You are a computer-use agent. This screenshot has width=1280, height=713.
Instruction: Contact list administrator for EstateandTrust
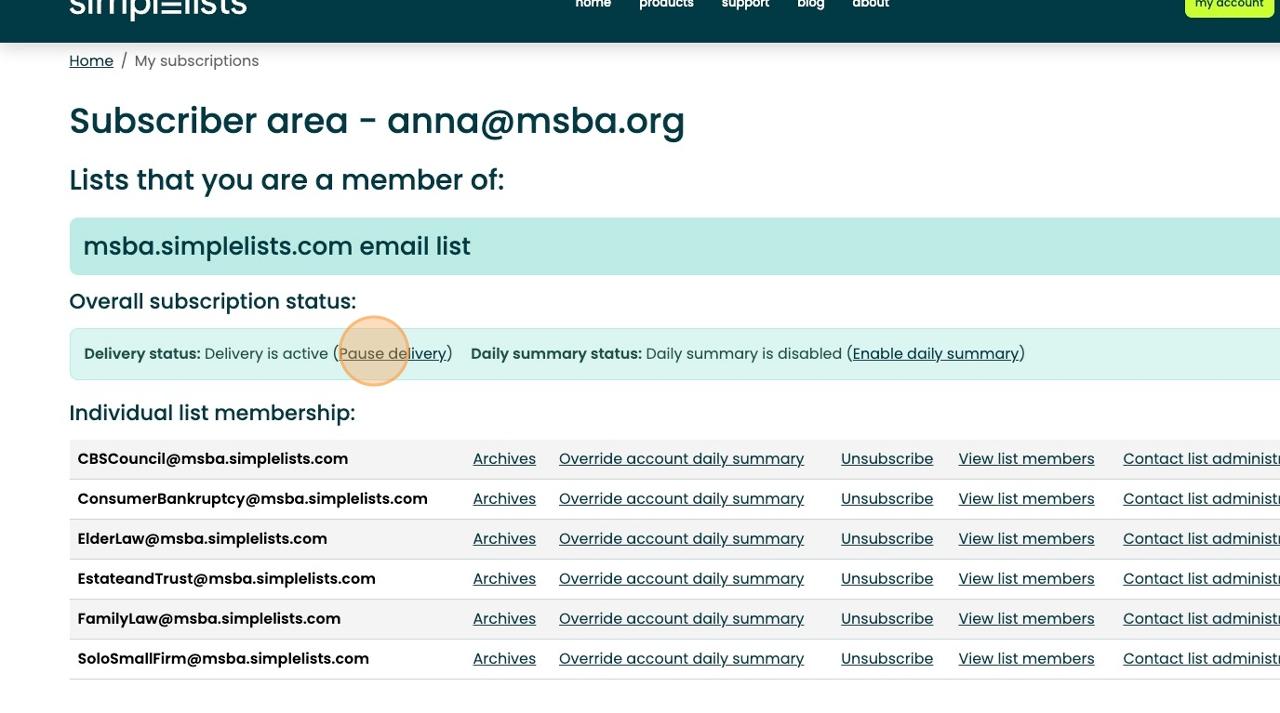click(x=1201, y=579)
